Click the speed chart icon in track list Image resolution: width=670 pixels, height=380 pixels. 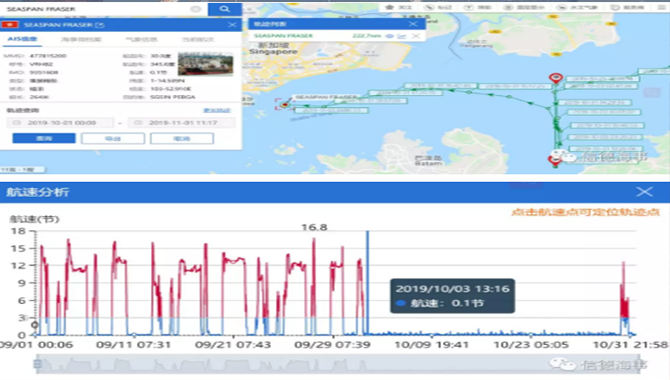point(402,36)
